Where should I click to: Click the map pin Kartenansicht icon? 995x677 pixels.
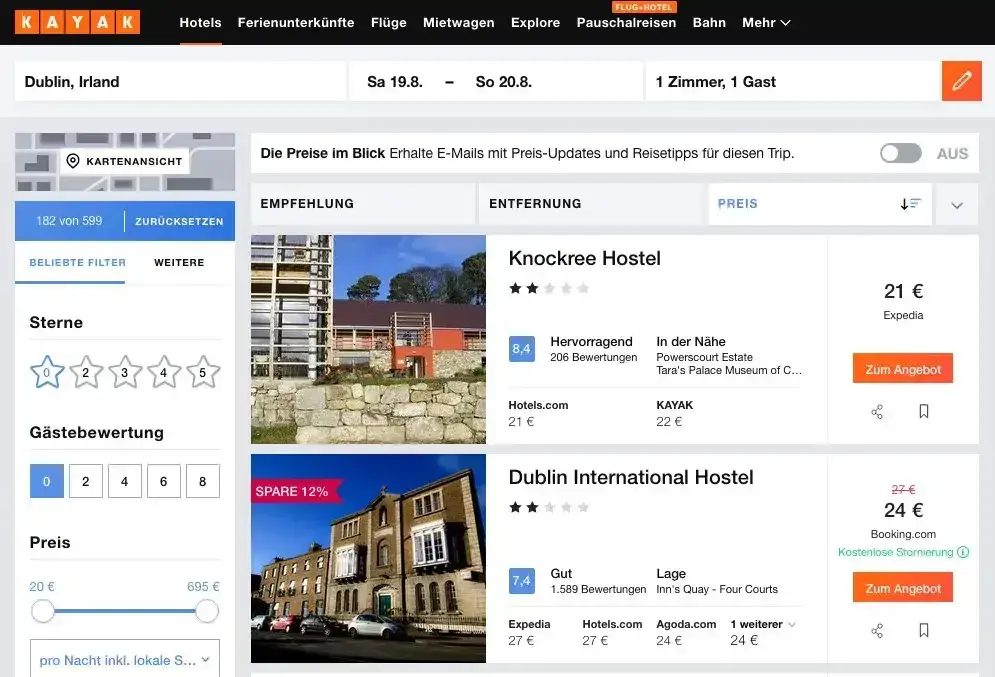click(x=73, y=161)
